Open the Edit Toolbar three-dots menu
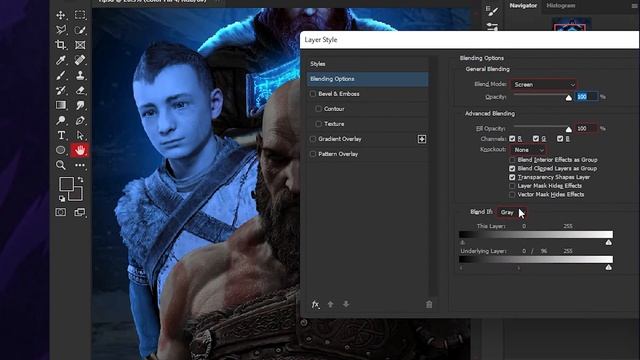 coord(80,165)
